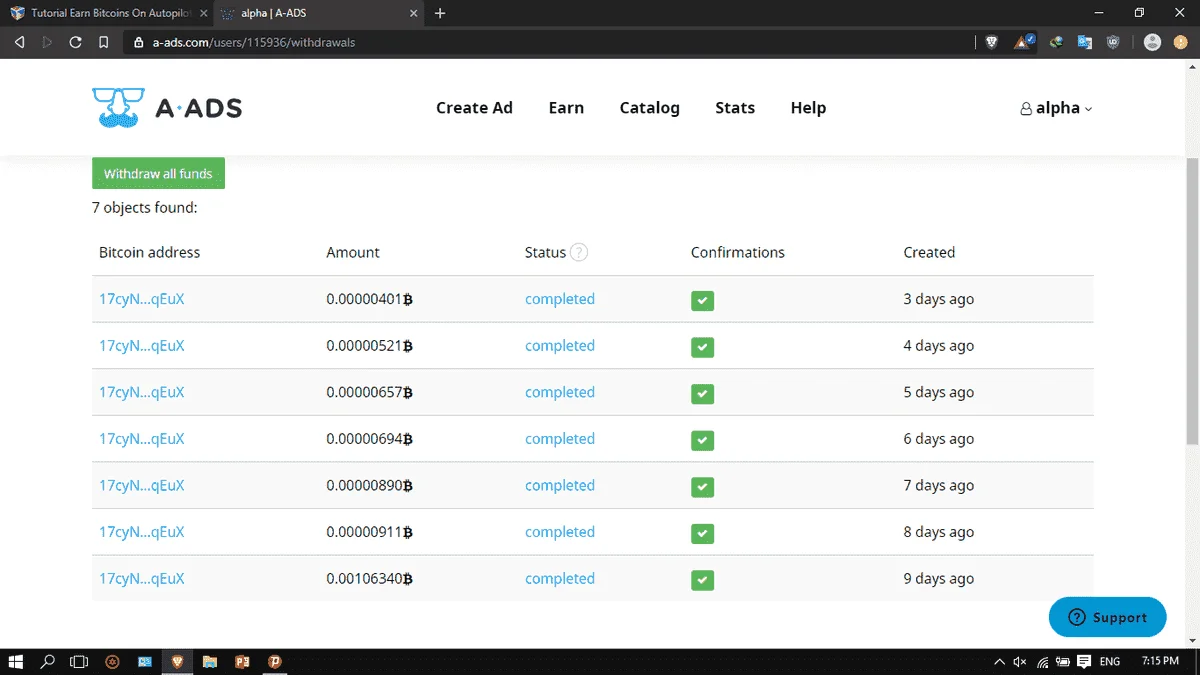The height and width of the screenshot is (675, 1200).
Task: Click the confirmations checkmark for 7 days ago
Action: click(x=702, y=487)
